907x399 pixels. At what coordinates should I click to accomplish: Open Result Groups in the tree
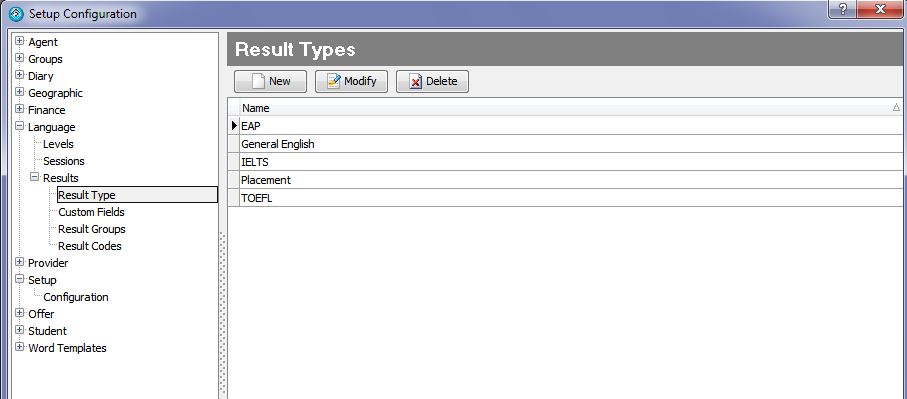coord(92,229)
